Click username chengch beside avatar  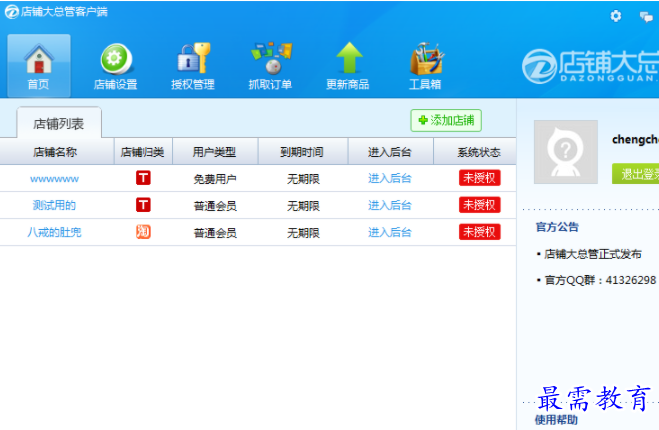[x=635, y=140]
